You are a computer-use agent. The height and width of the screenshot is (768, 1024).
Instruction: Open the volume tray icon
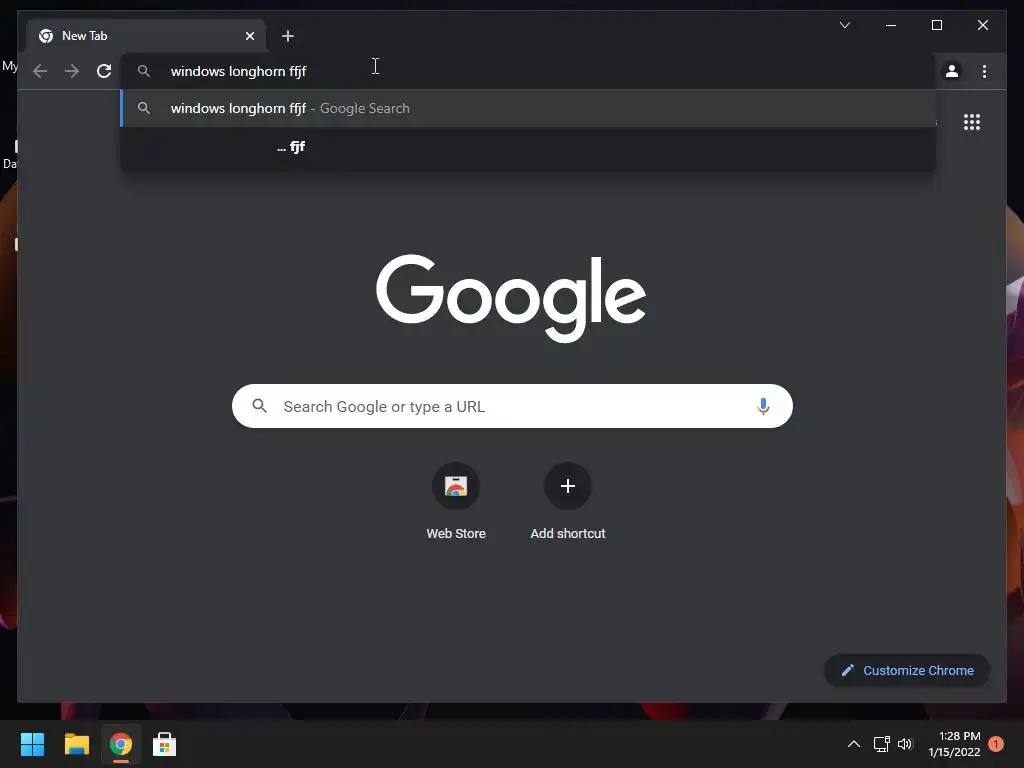coord(904,744)
